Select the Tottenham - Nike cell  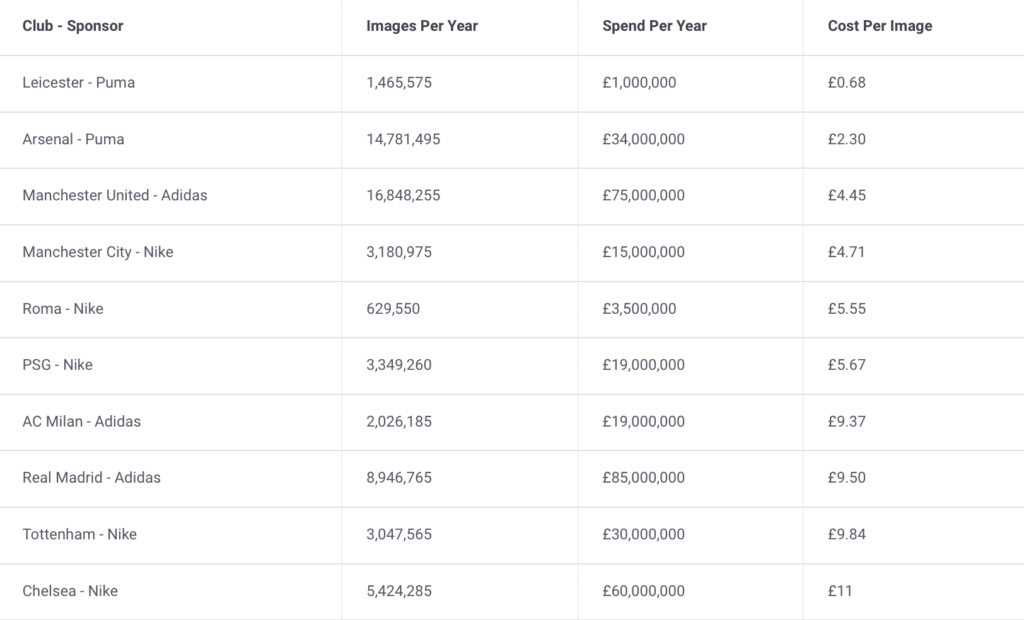click(x=80, y=535)
